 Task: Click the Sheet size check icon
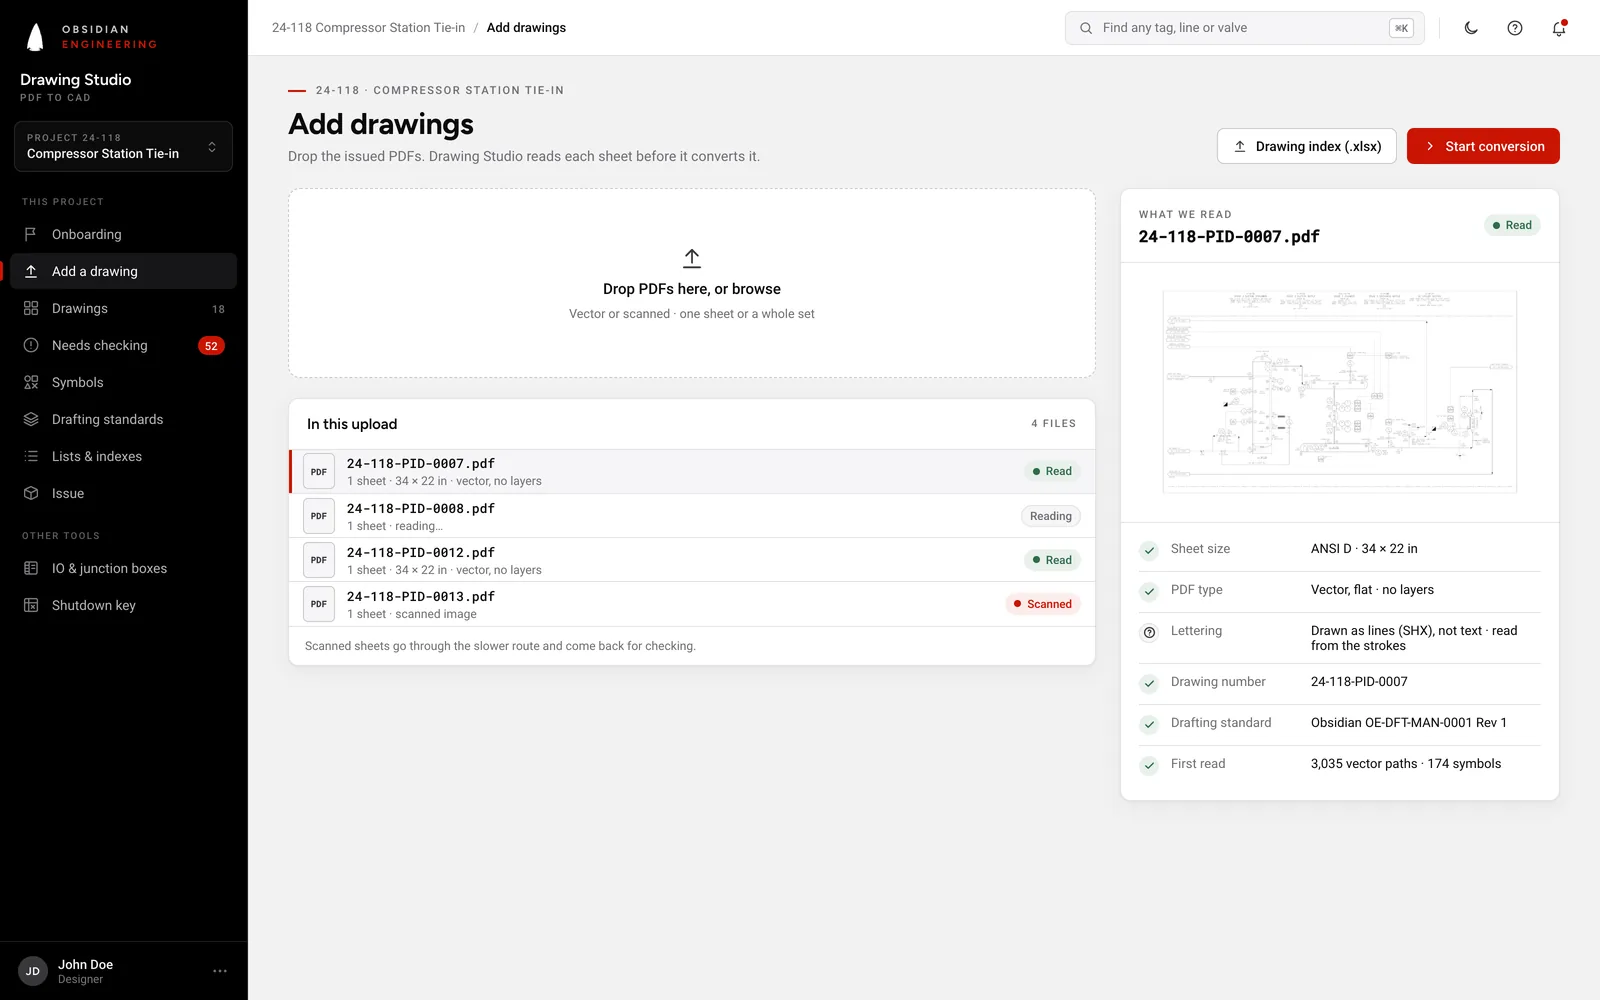pos(1150,550)
